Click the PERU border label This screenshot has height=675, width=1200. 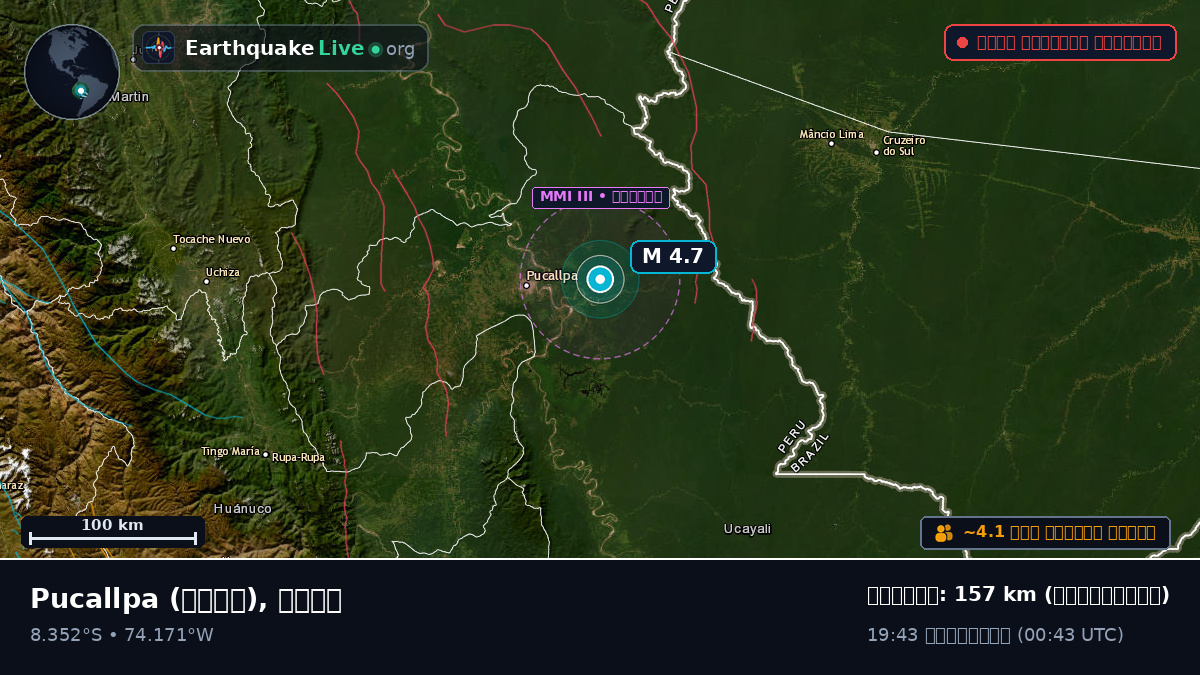point(791,436)
